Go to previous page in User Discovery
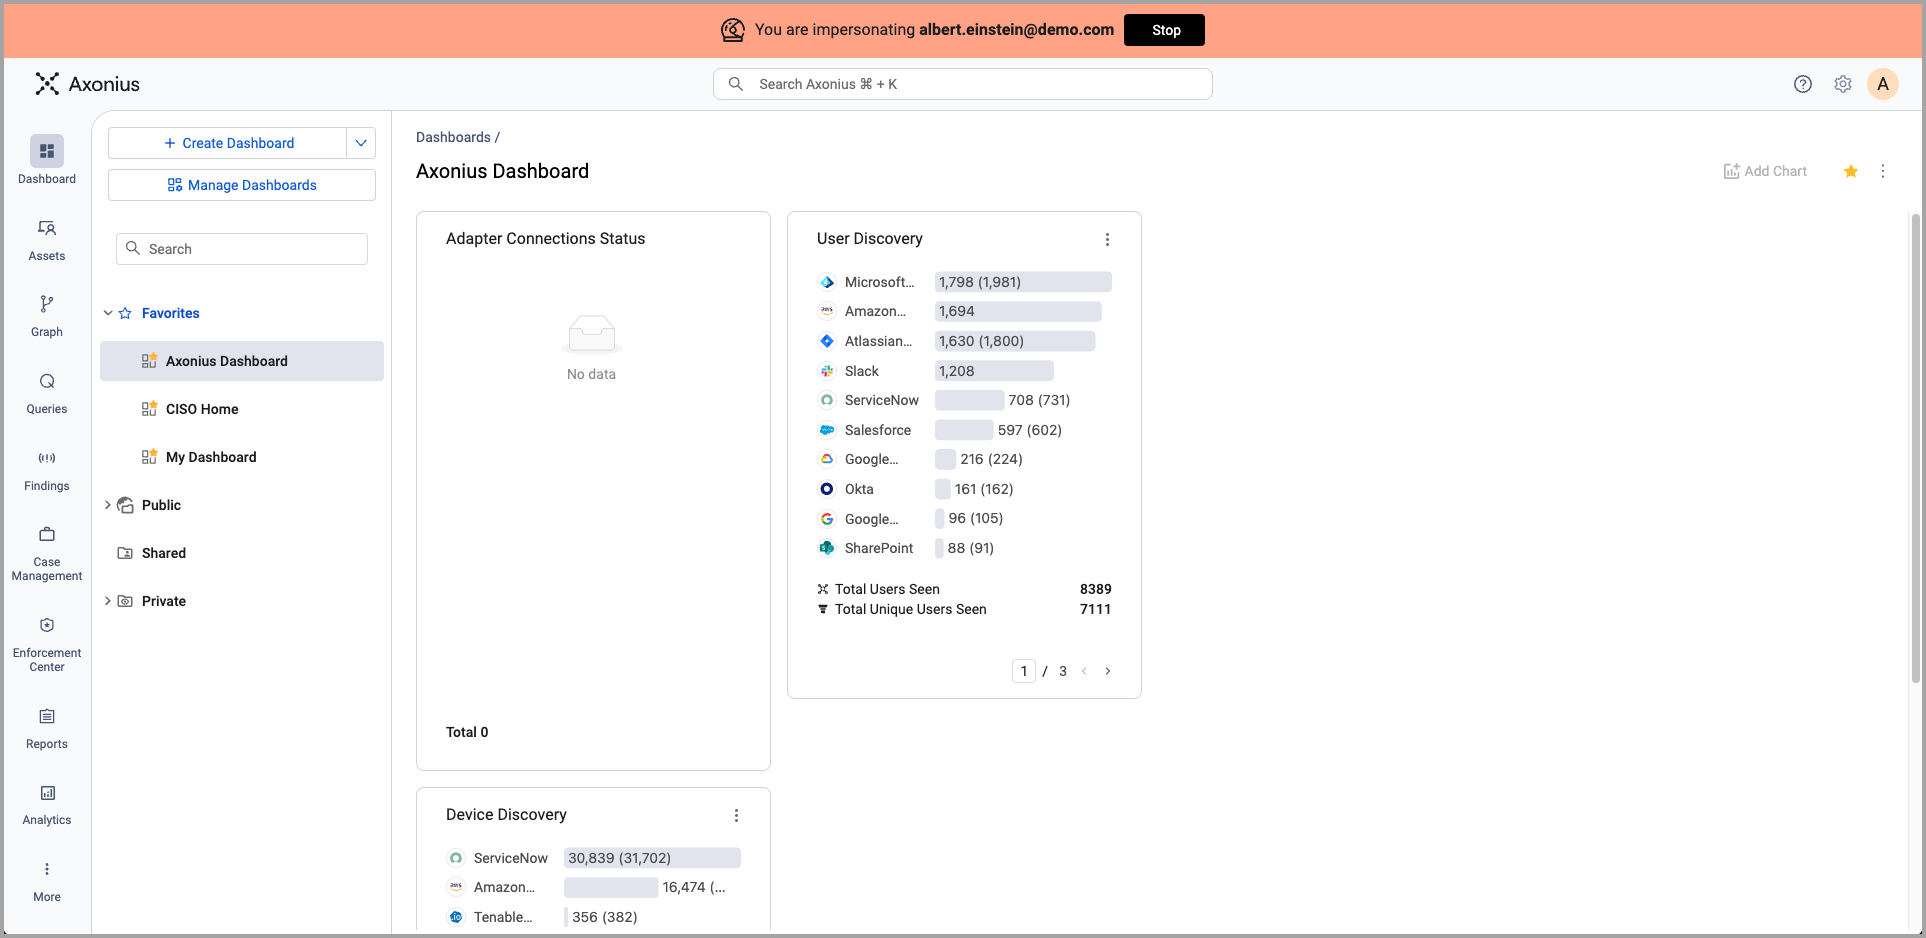The width and height of the screenshot is (1926, 938). (1084, 671)
